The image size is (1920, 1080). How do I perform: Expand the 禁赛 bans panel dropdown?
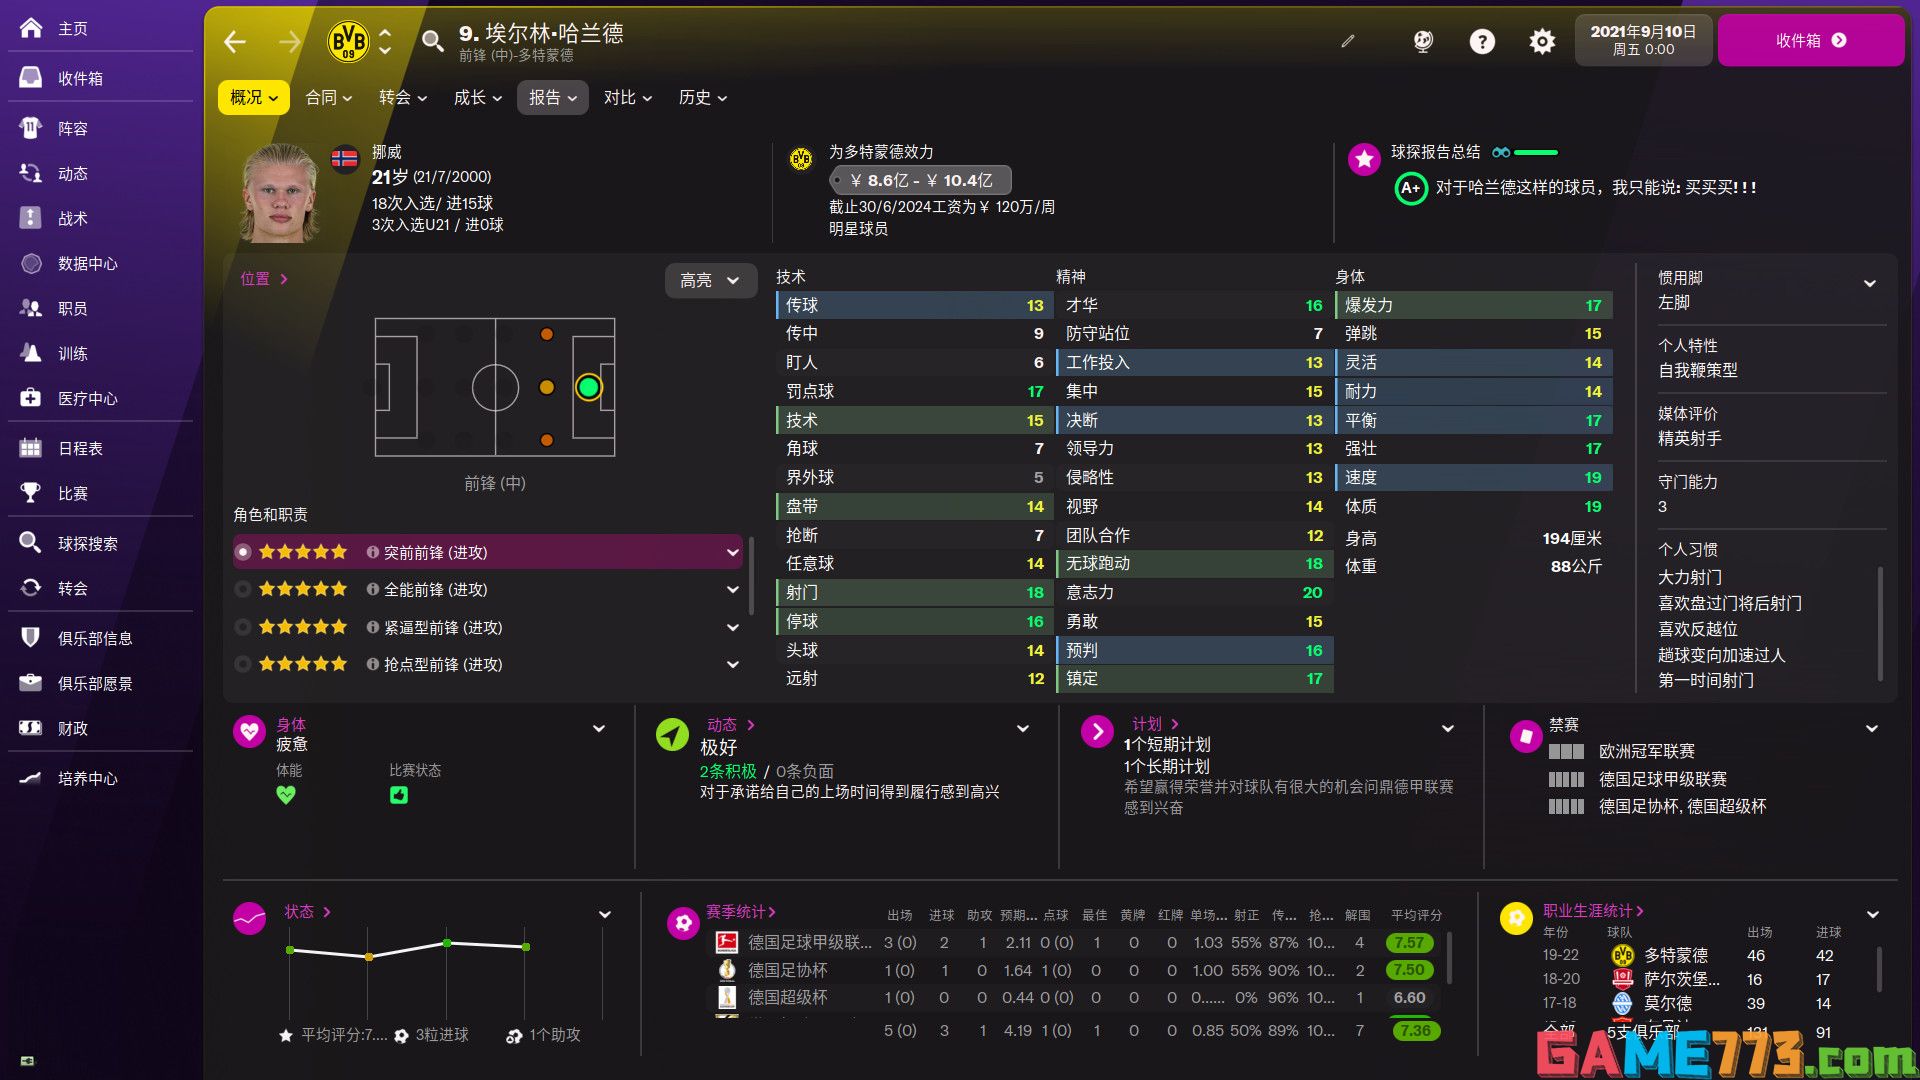(1872, 728)
